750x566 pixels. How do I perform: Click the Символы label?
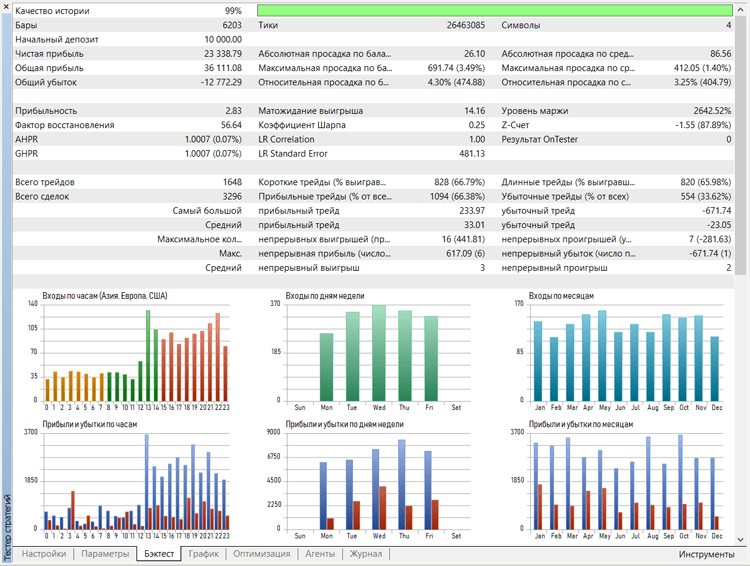[x=521, y=25]
